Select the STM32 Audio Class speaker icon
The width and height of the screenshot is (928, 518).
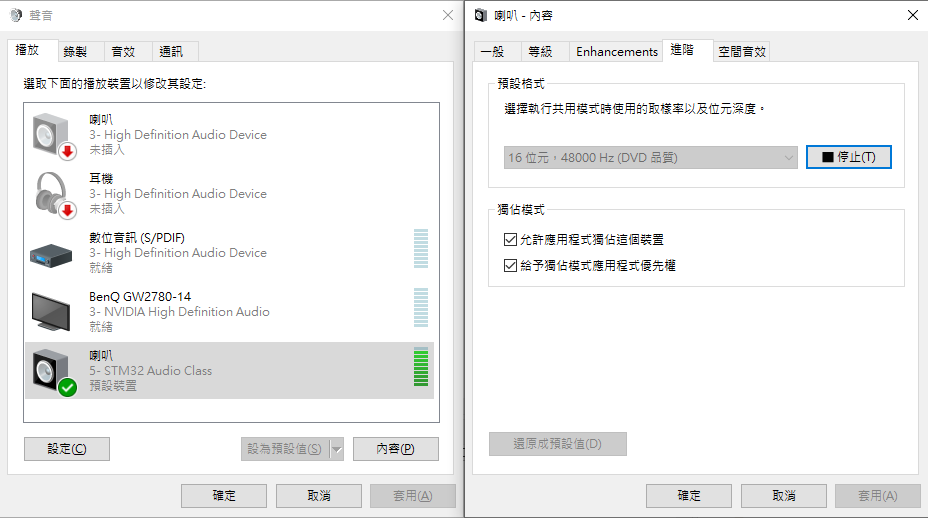click(x=54, y=372)
